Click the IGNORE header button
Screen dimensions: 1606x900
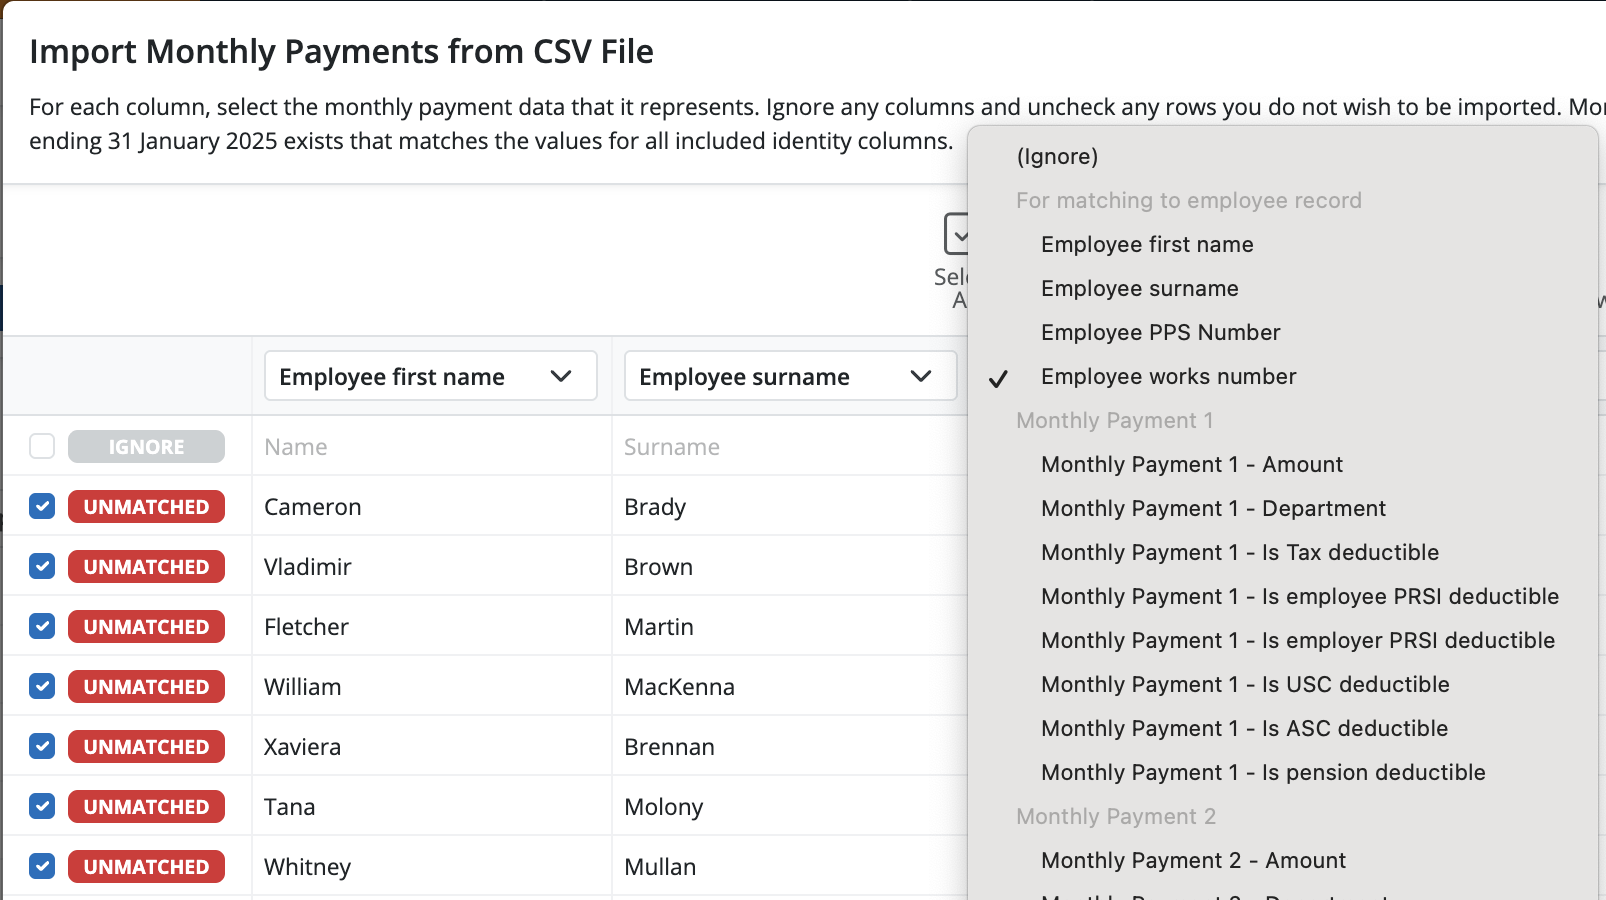pyautogui.click(x=146, y=446)
